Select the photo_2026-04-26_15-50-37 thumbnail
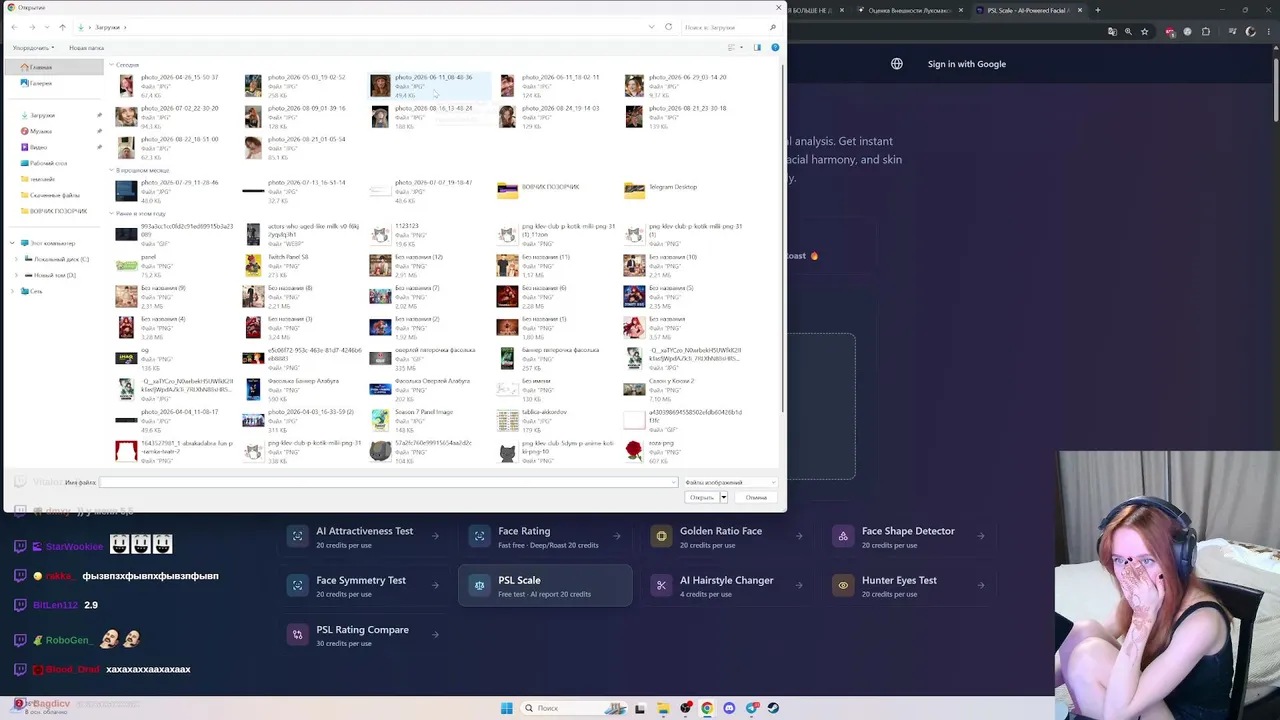The image size is (1280, 720). point(126,86)
